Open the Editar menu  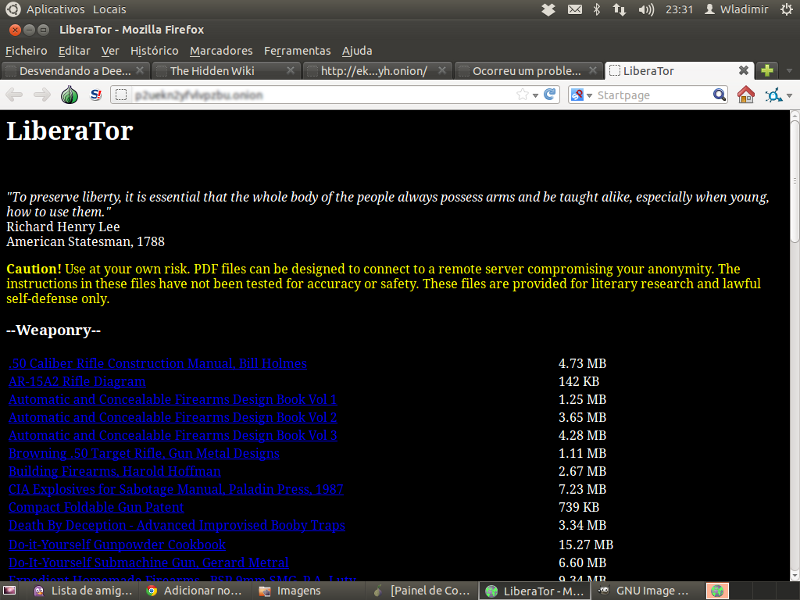[74, 51]
